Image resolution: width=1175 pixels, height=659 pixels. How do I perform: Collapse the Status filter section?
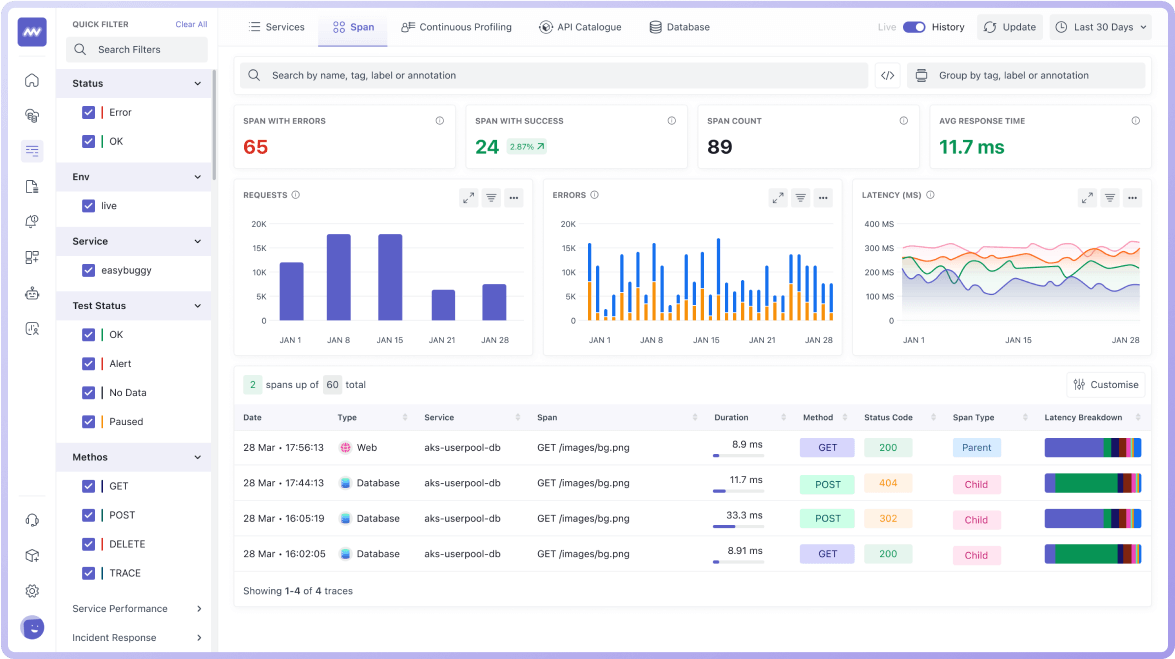point(198,83)
